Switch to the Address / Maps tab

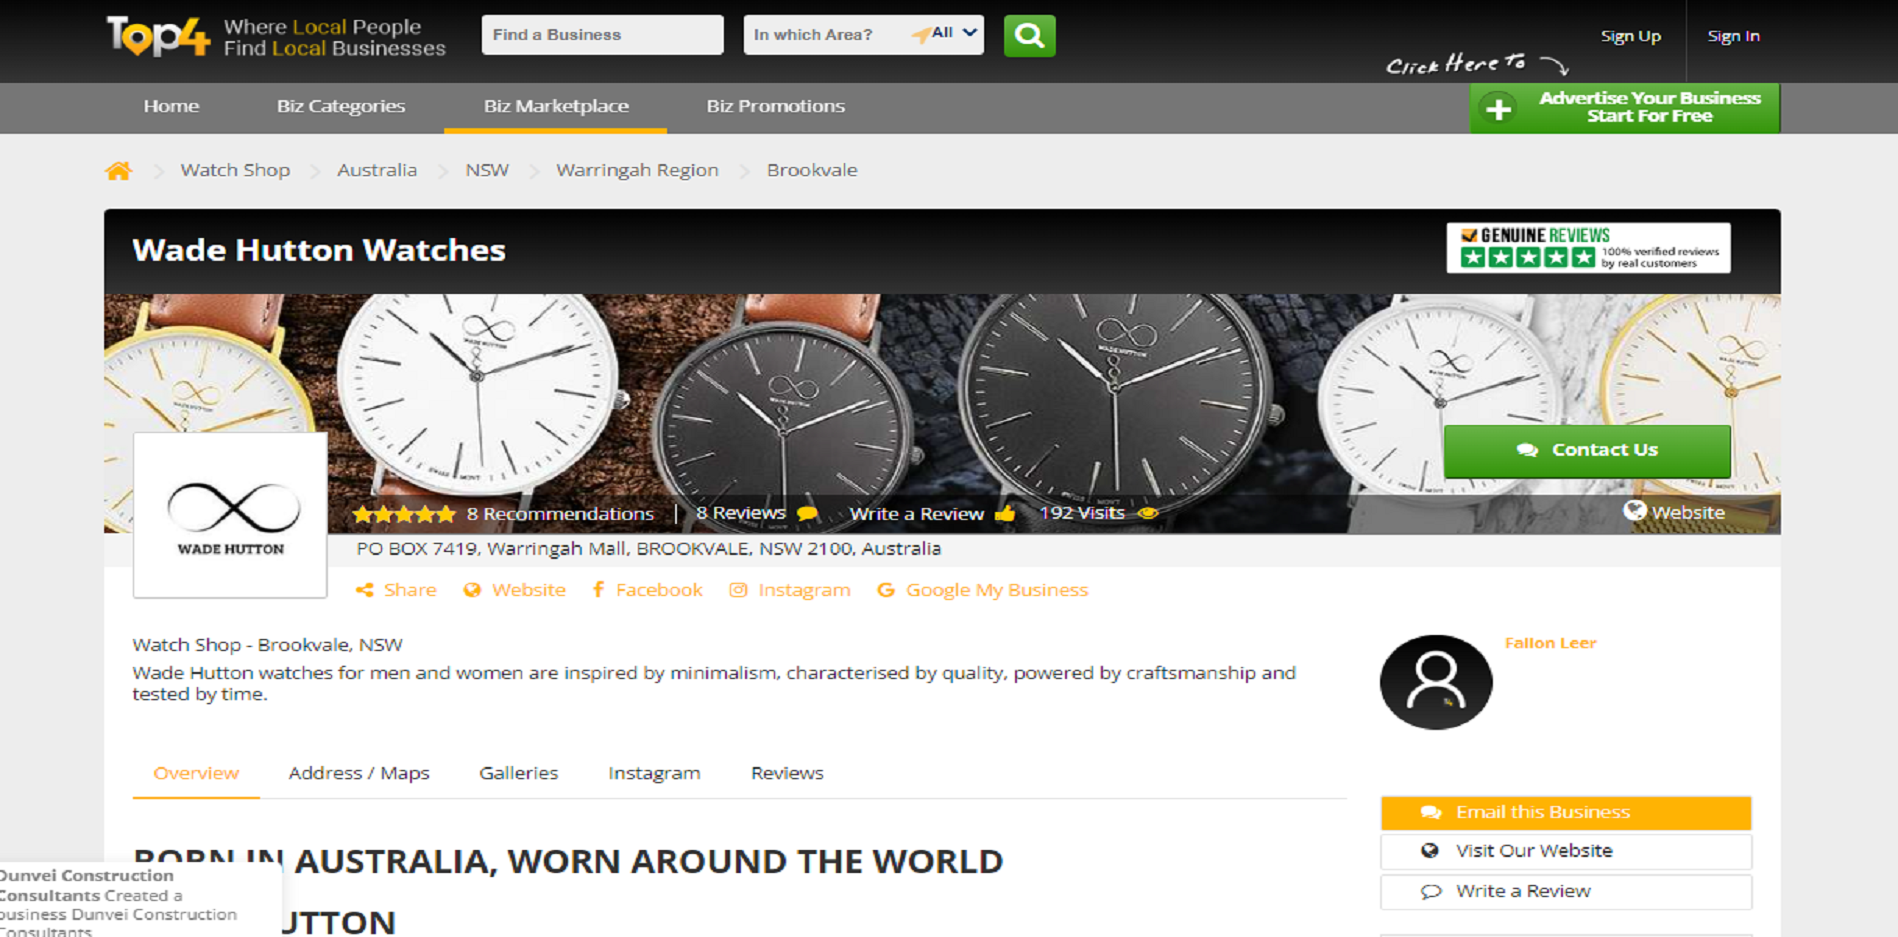pyautogui.click(x=359, y=773)
